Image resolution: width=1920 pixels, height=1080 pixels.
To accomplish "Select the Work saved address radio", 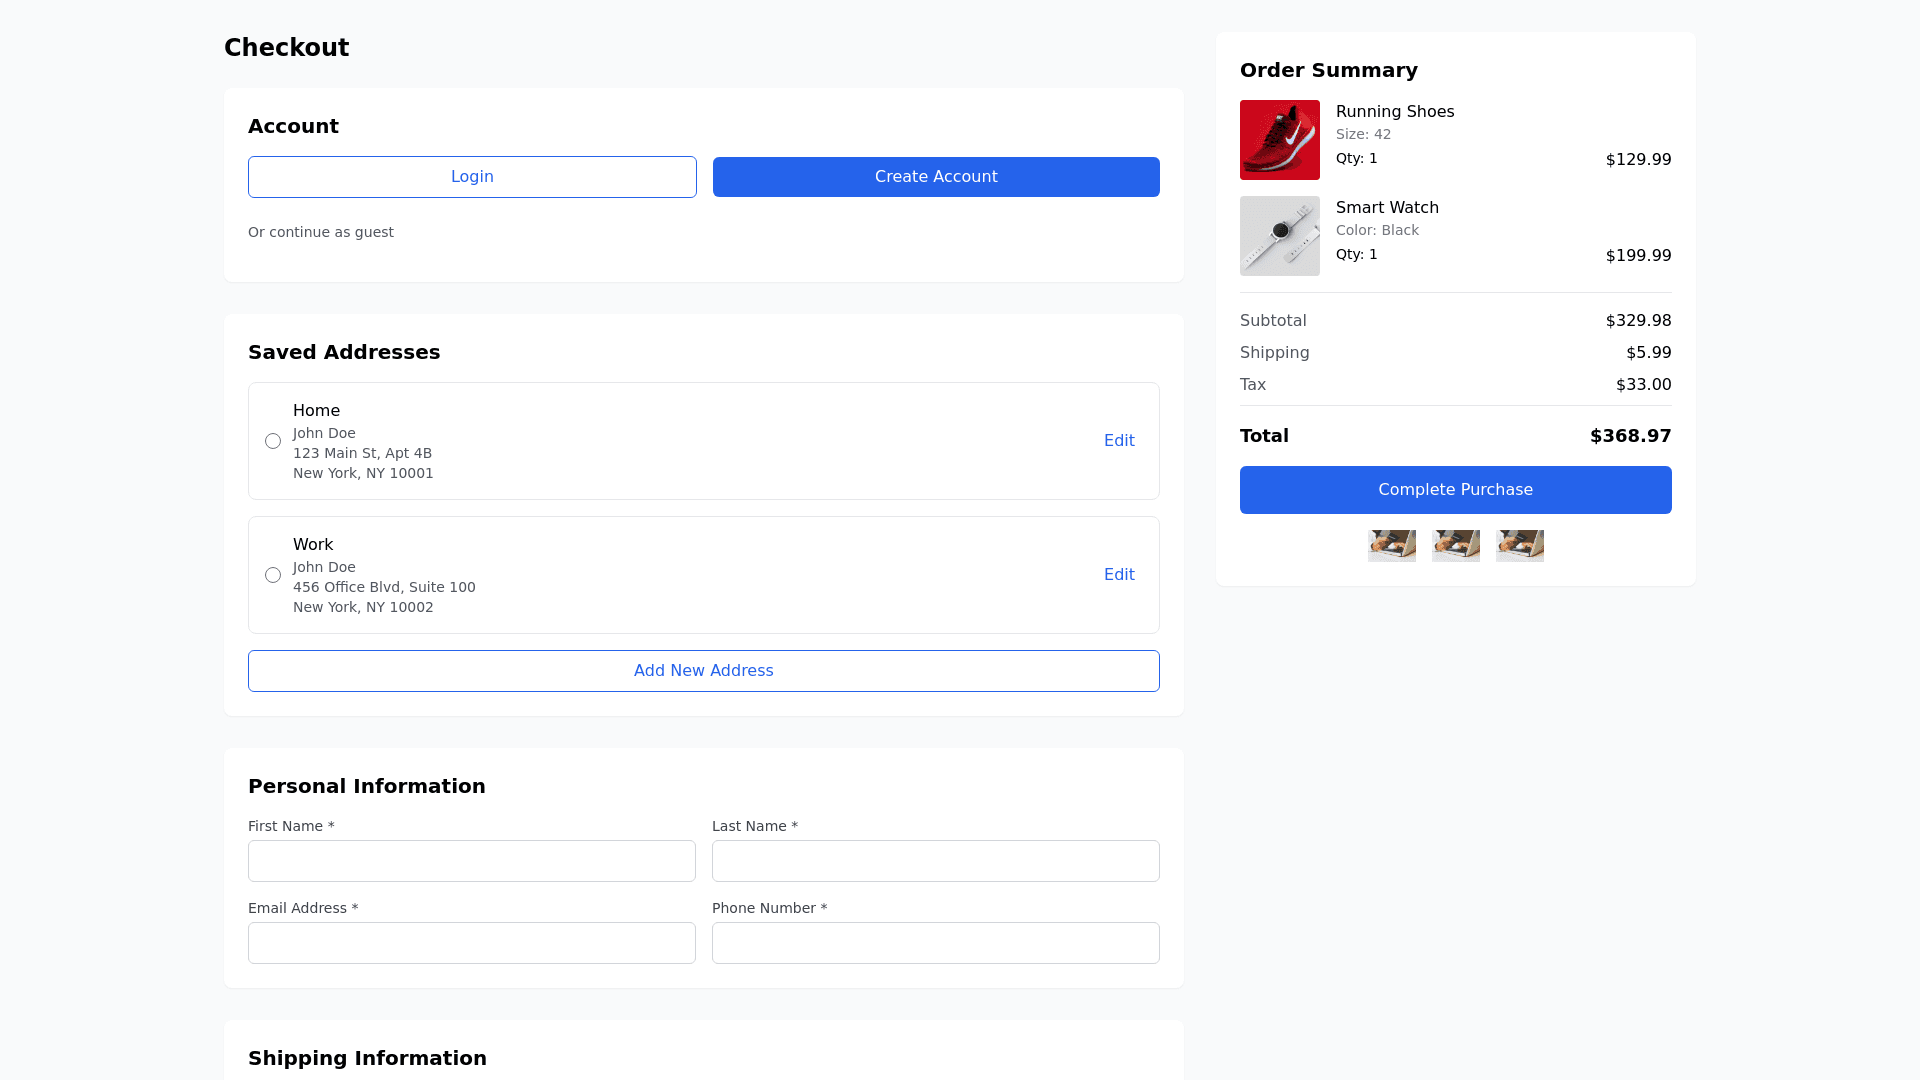I will pos(273,575).
